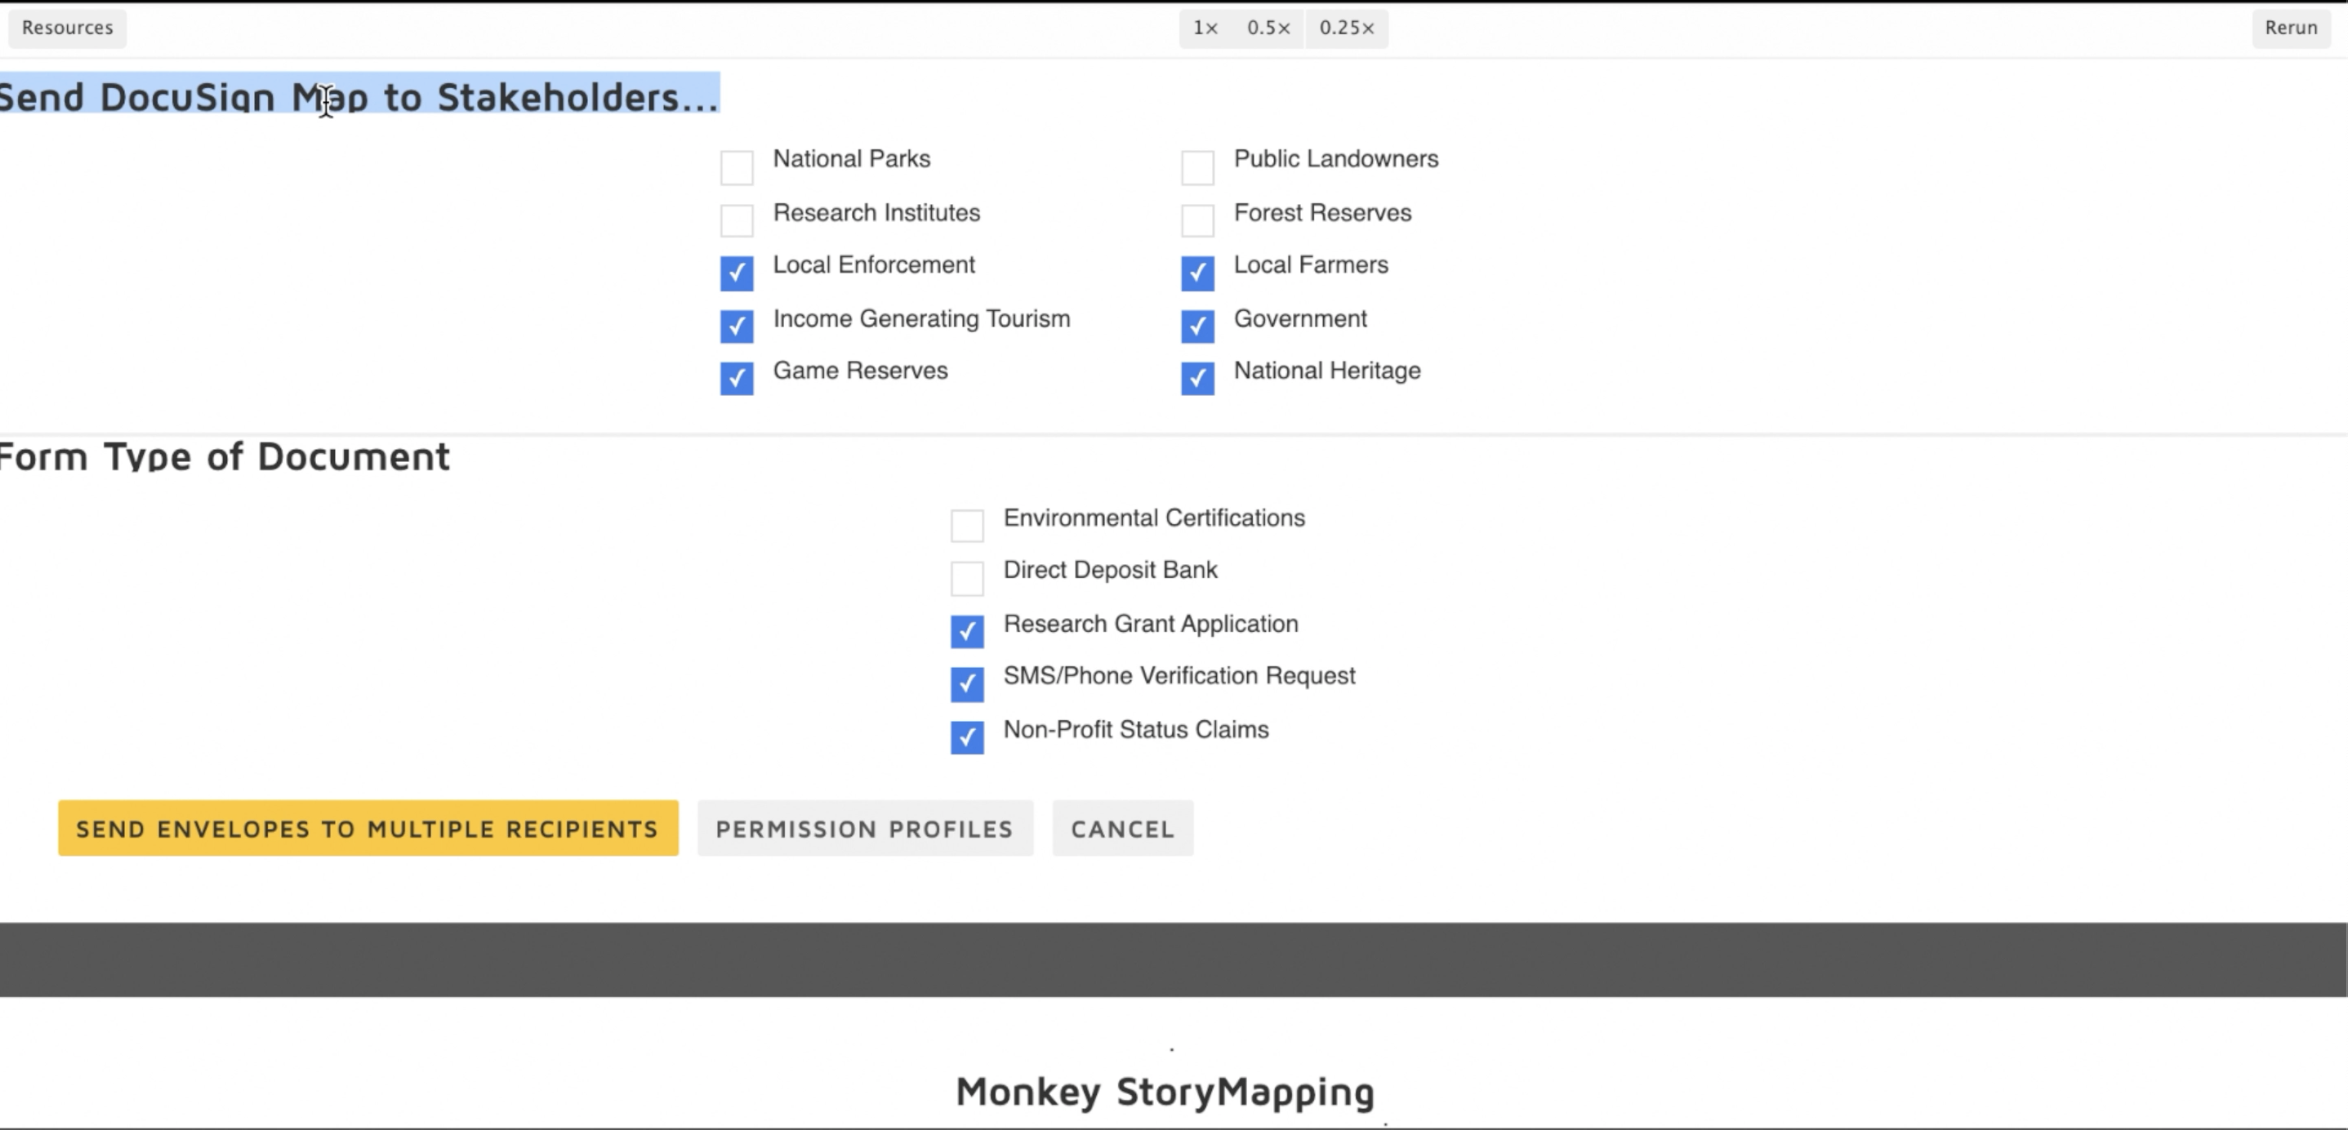Image resolution: width=2348 pixels, height=1130 pixels.
Task: Disable the Government stakeholder checkbox
Action: pos(1197,325)
